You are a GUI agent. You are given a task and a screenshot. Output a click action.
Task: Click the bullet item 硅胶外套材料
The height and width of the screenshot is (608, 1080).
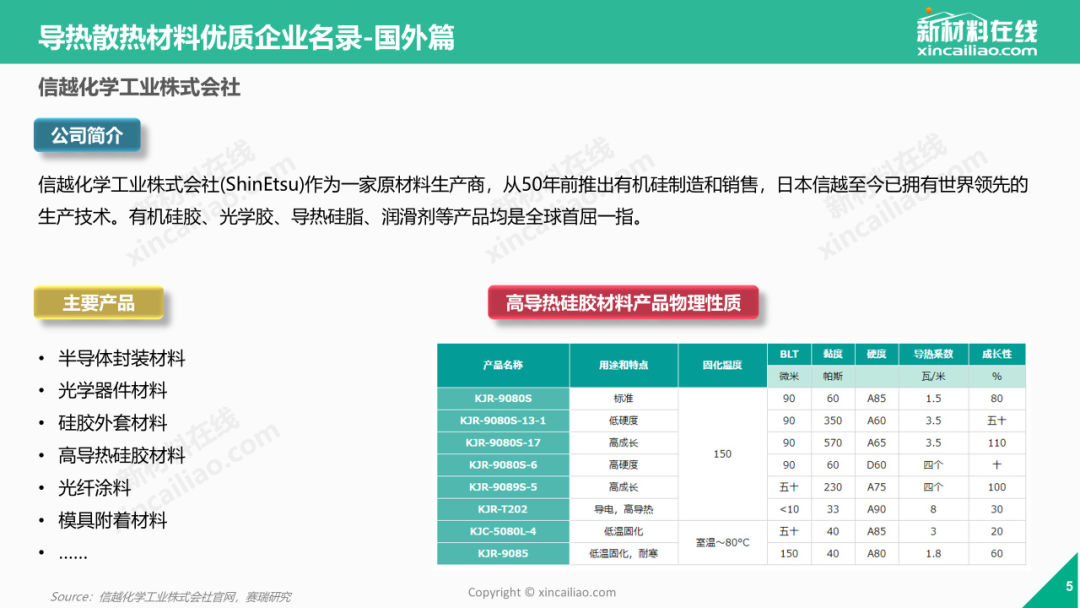point(112,423)
